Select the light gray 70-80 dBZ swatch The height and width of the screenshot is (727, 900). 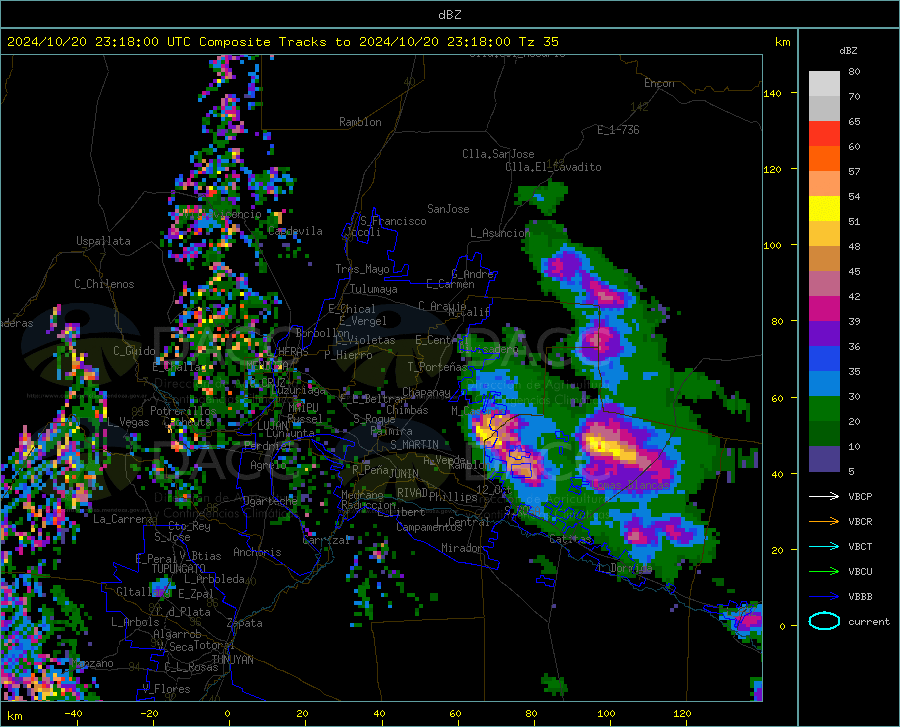(x=824, y=84)
